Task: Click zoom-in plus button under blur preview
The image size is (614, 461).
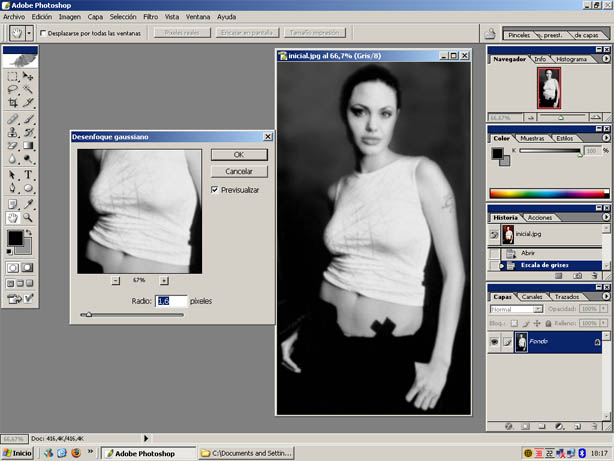Action: (164, 281)
